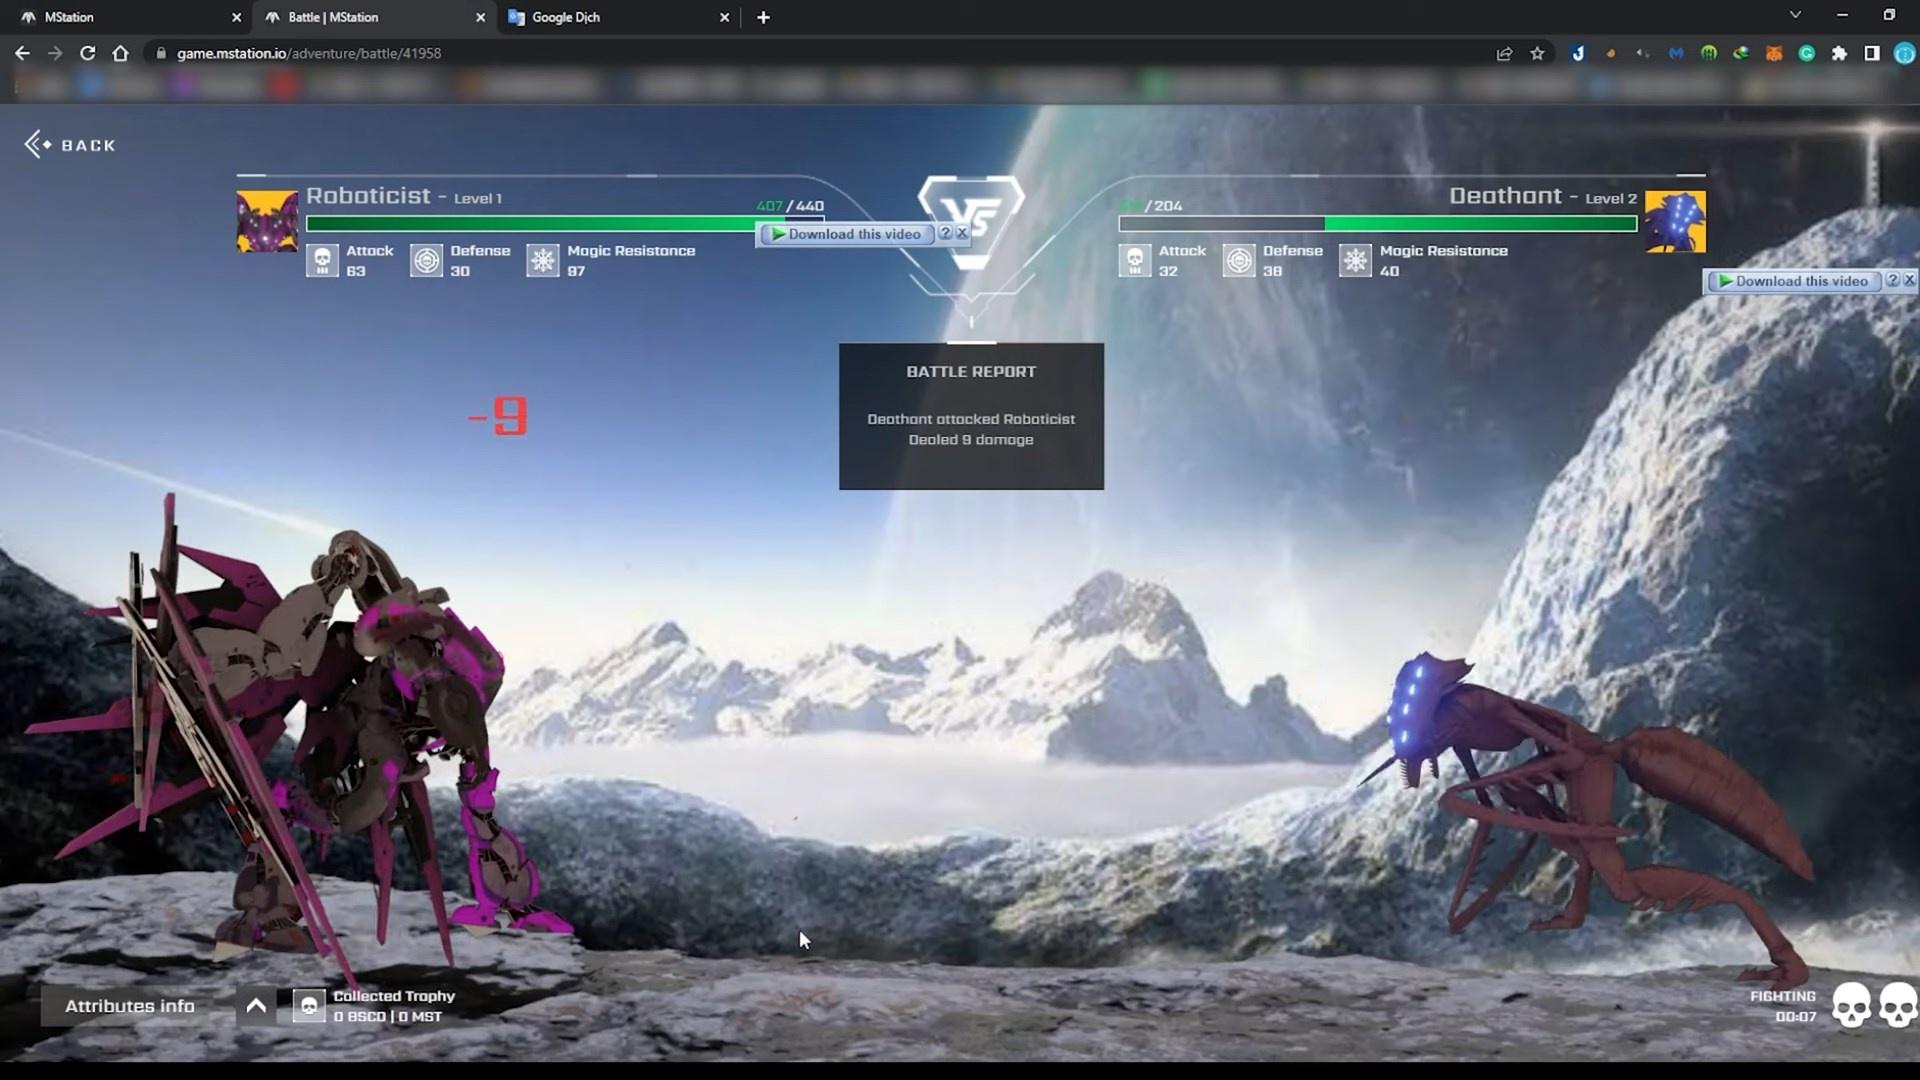Click the Roboticist - Level 1 name label
This screenshot has width=1920, height=1080.
coord(404,196)
